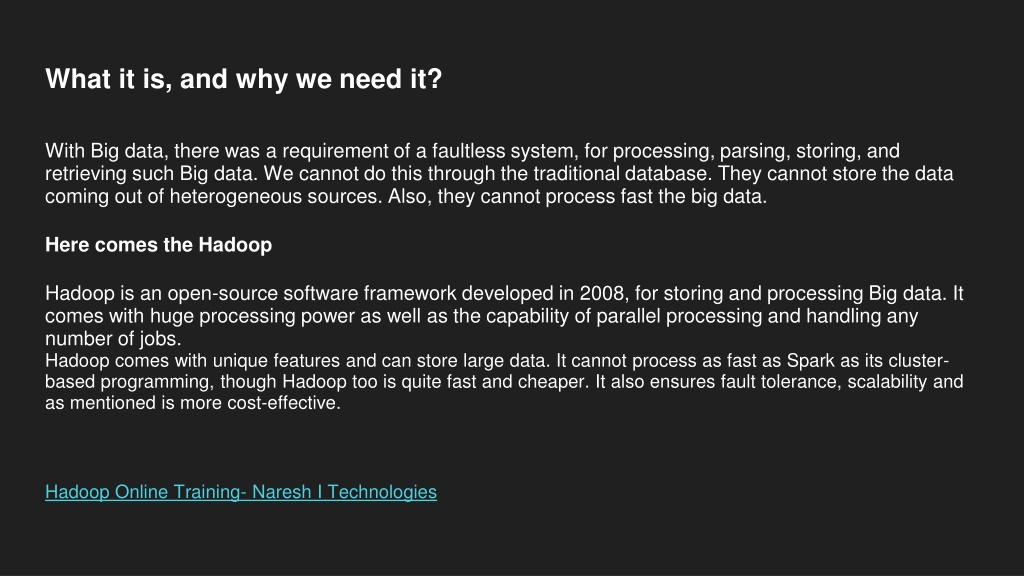
Task: Click the 'Here comes the Hadoop' subheading
Action: click(x=159, y=245)
